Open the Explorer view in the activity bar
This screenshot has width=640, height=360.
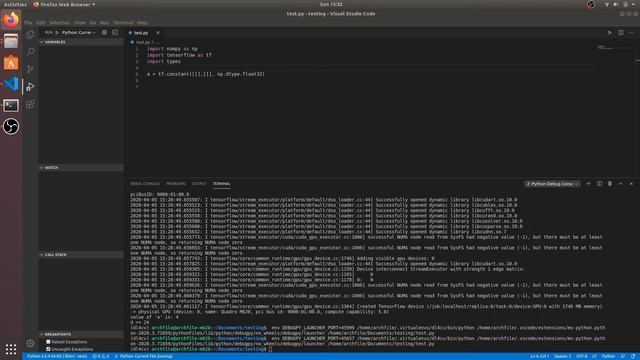pyautogui.click(x=30, y=35)
